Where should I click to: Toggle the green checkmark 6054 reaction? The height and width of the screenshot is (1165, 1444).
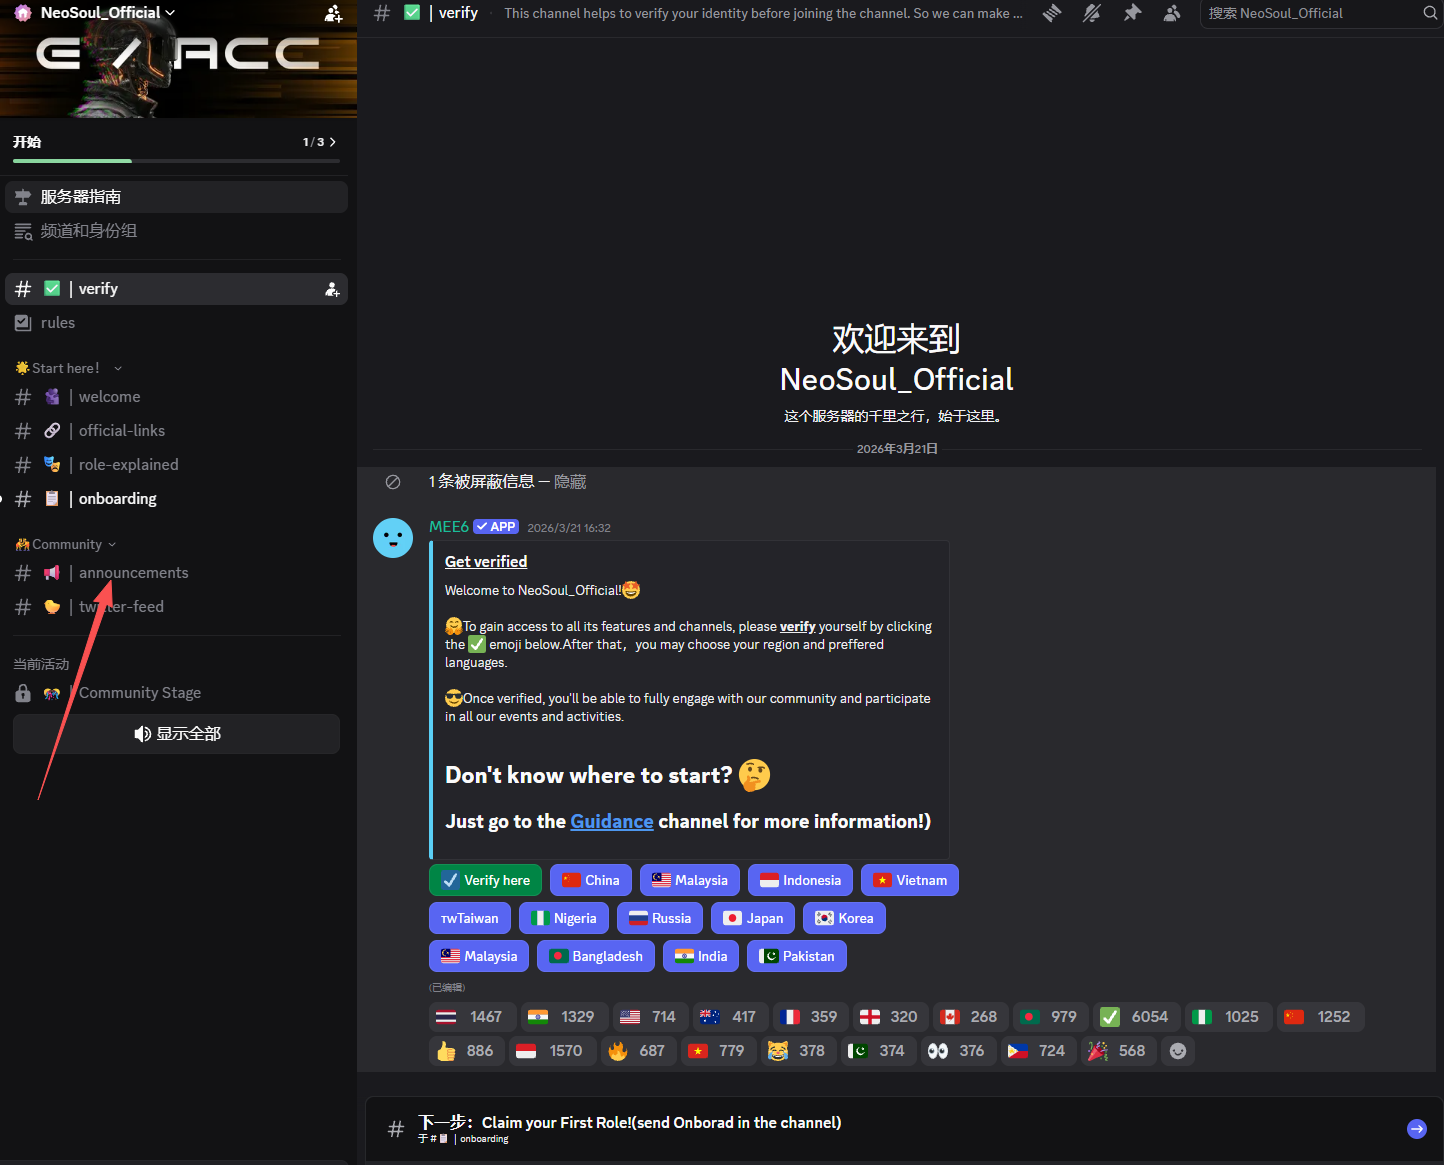click(1134, 1017)
